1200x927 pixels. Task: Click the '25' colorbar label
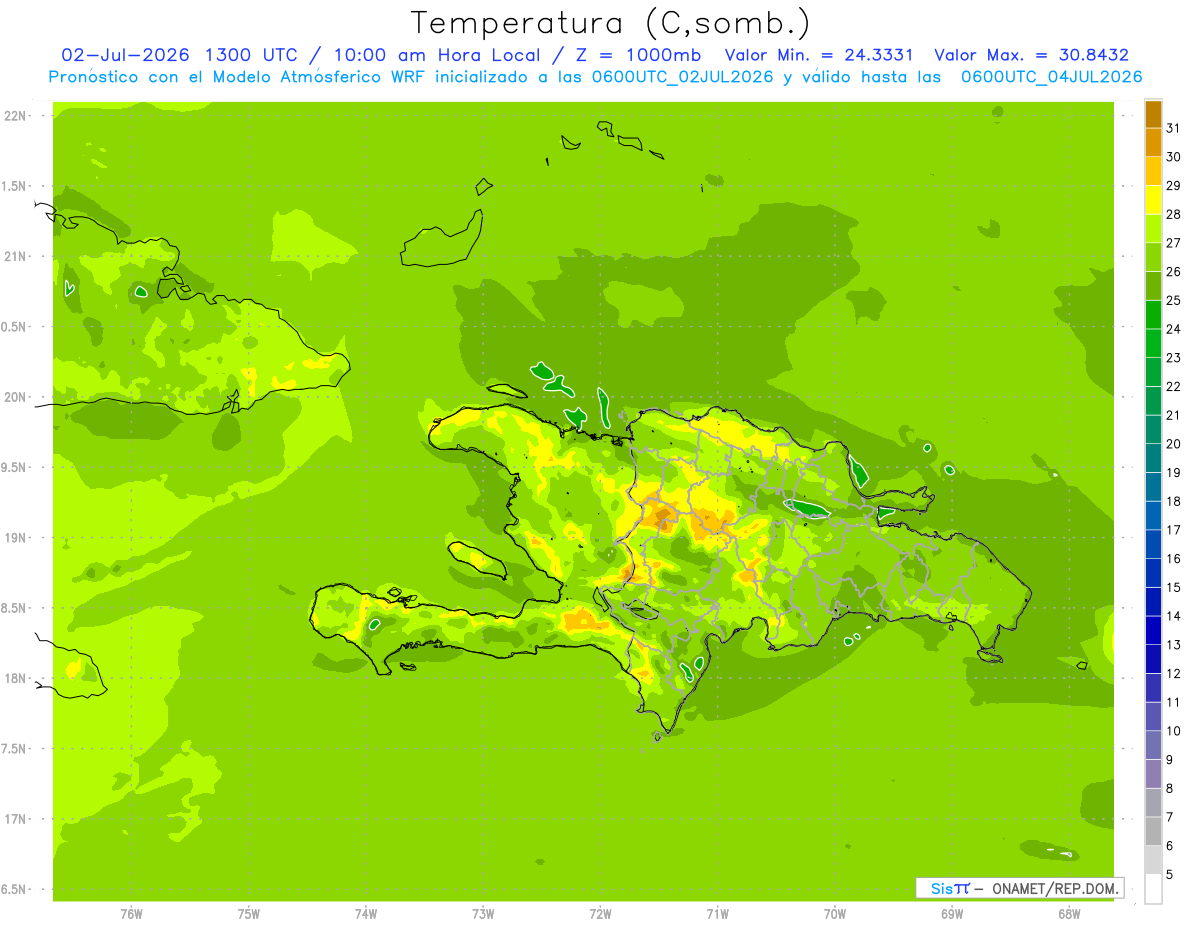coord(1173,300)
